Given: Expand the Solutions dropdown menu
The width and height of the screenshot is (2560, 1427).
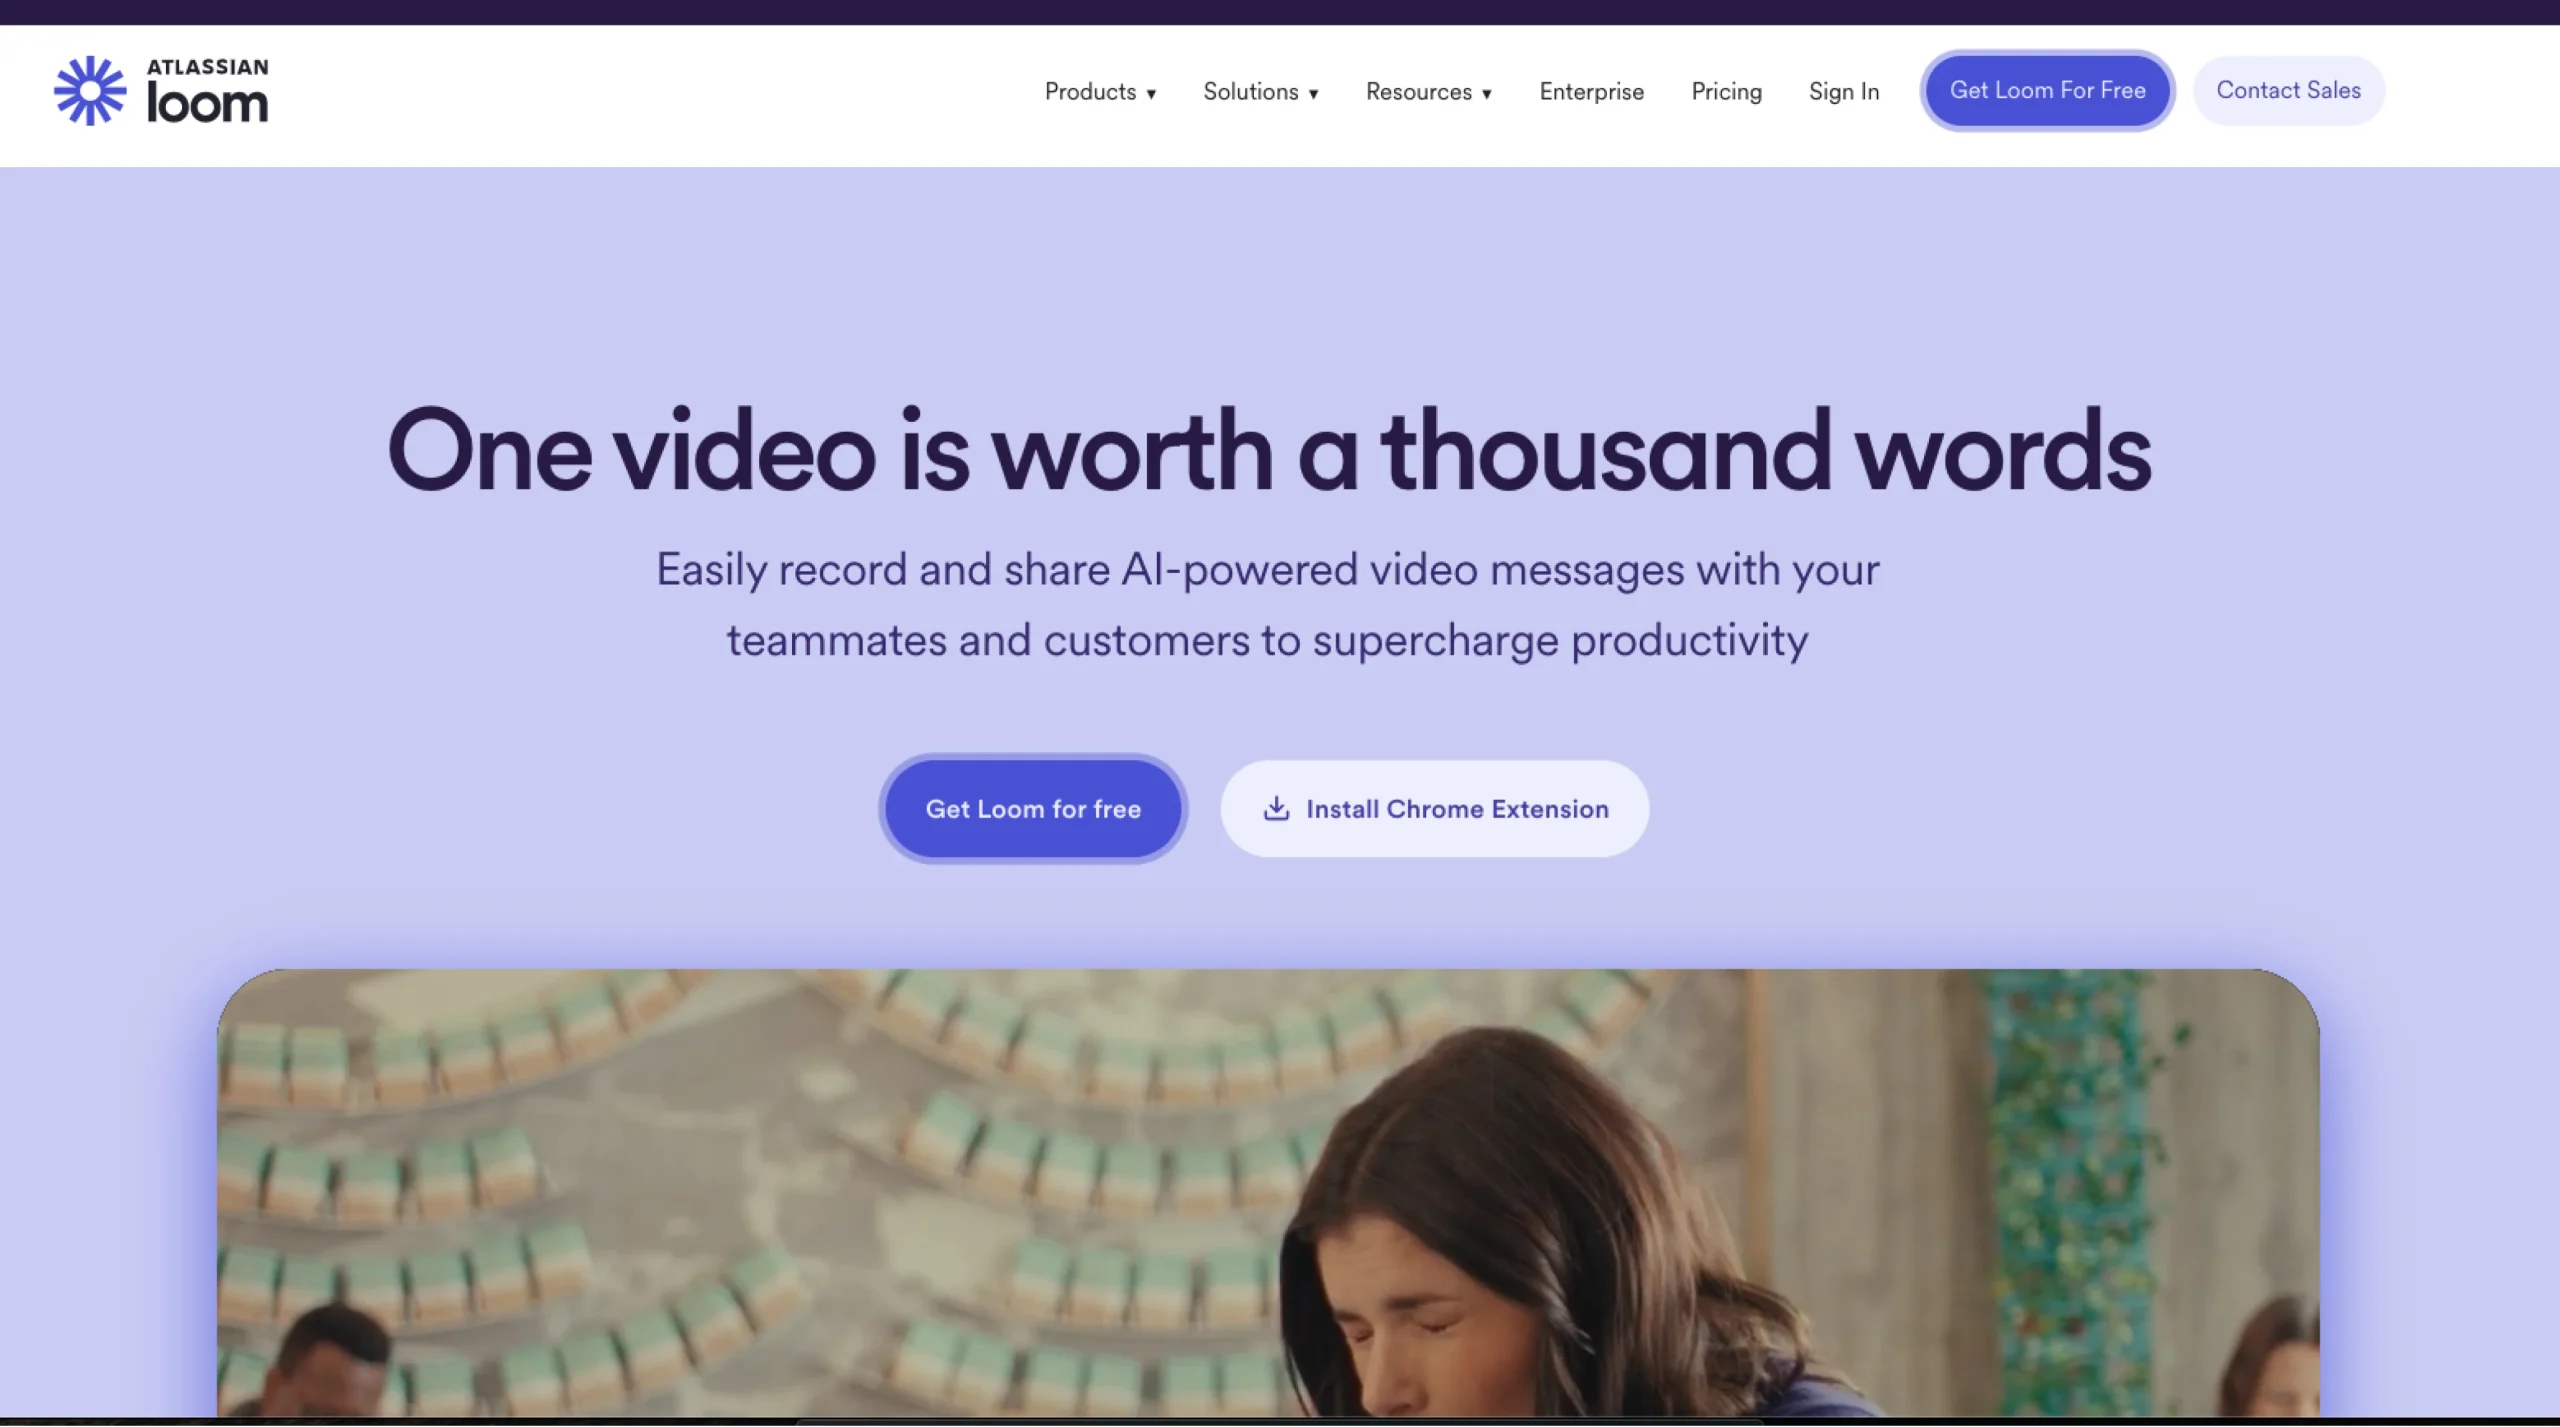Looking at the screenshot, I should click(1261, 92).
